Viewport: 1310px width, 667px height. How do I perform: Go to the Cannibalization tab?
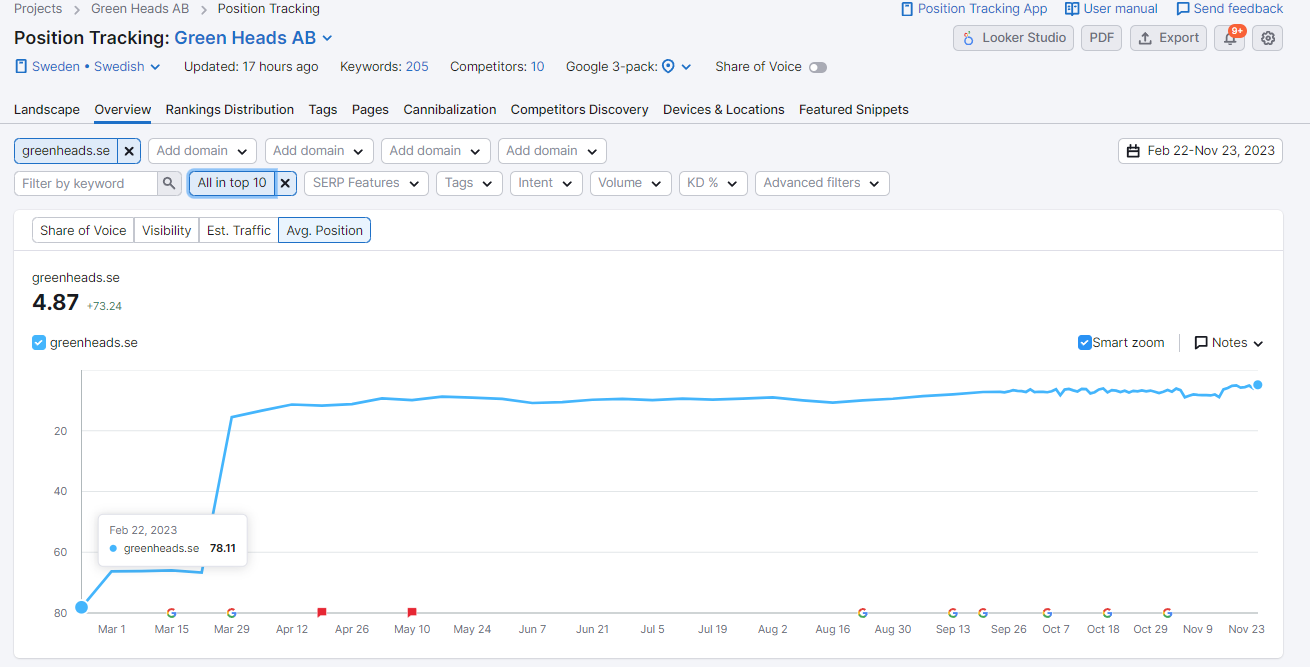click(x=450, y=110)
